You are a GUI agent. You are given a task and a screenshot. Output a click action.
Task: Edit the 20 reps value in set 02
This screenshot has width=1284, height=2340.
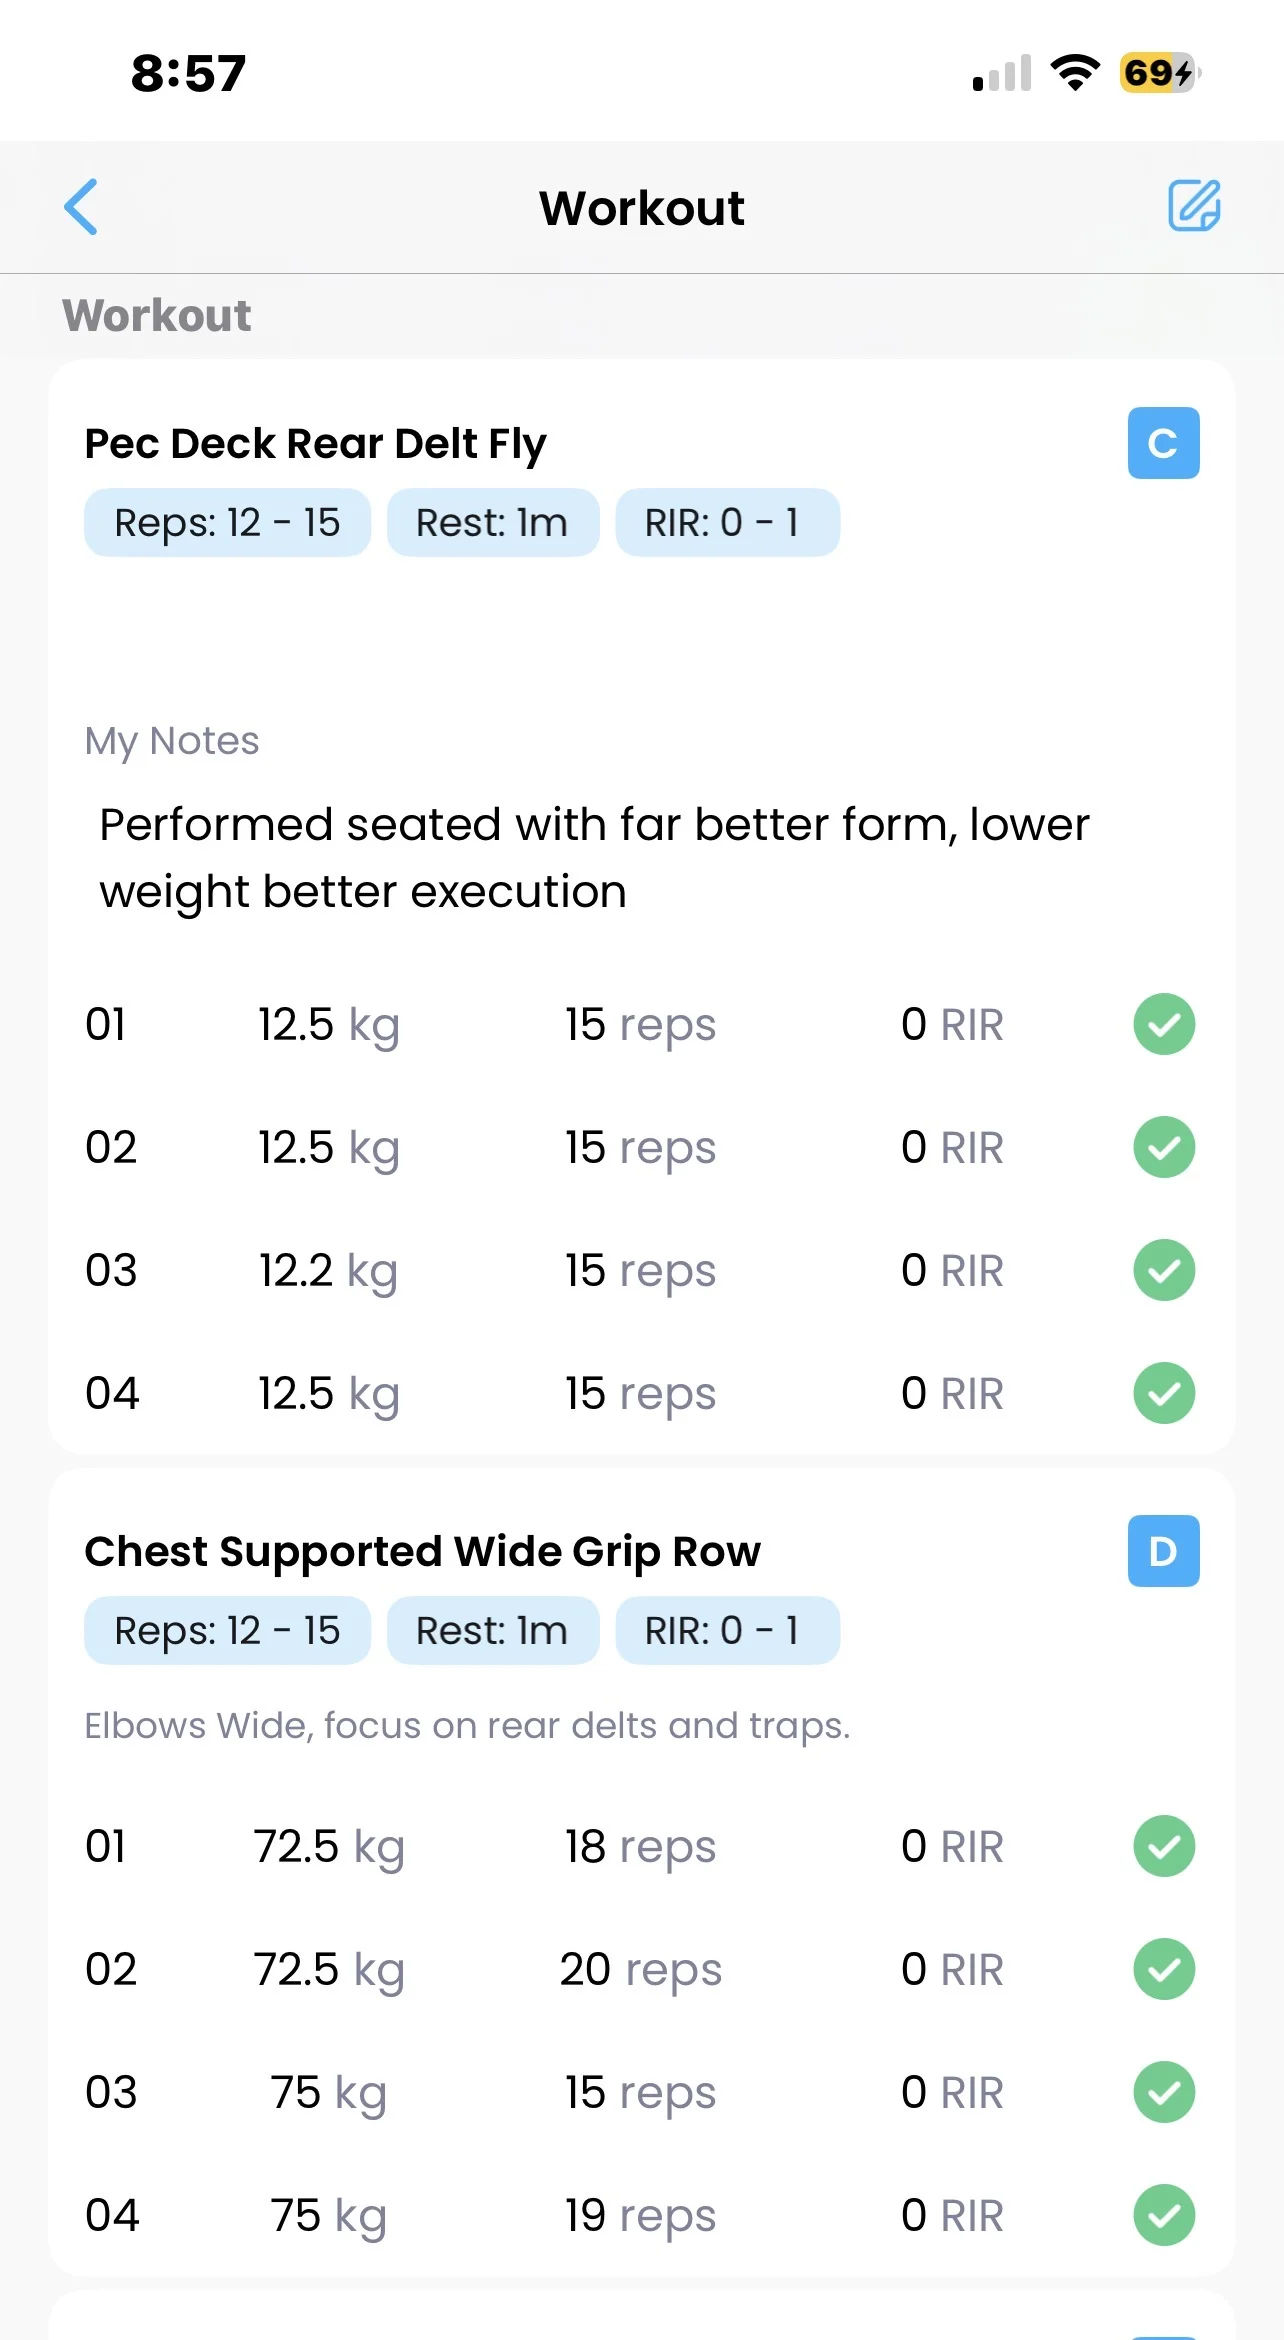[640, 1969]
